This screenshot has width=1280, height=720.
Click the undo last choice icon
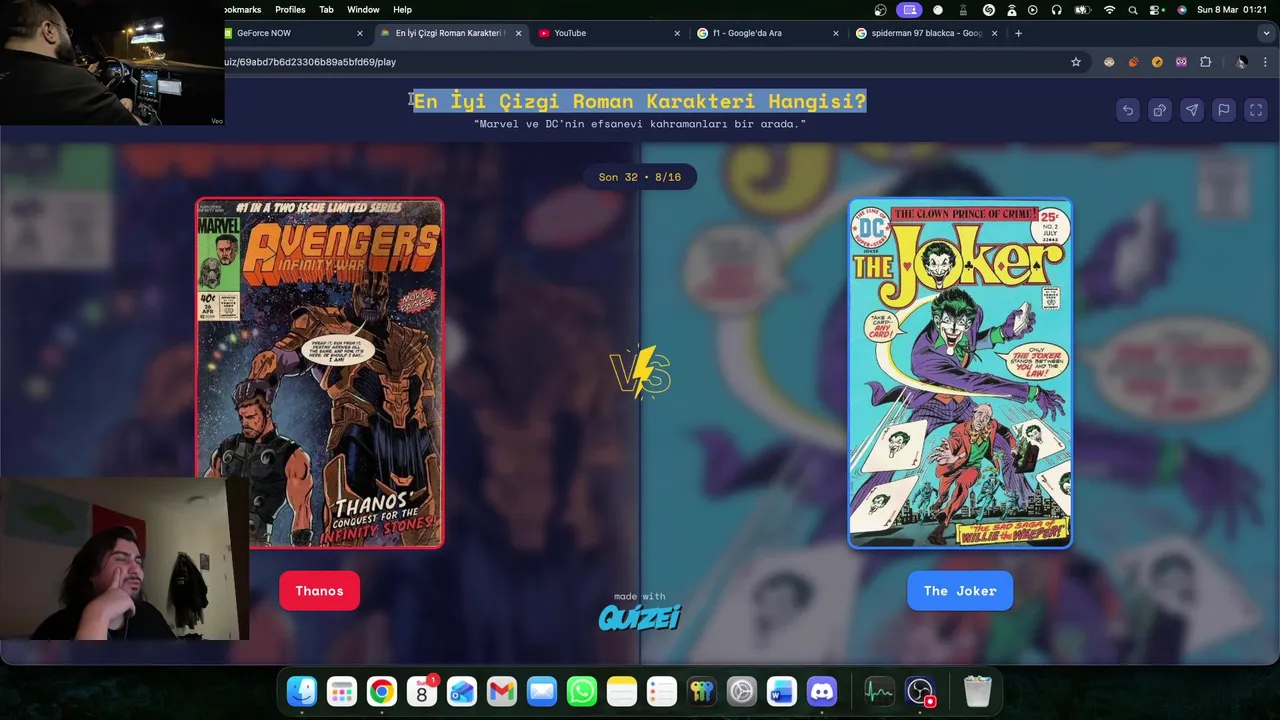coord(1128,110)
